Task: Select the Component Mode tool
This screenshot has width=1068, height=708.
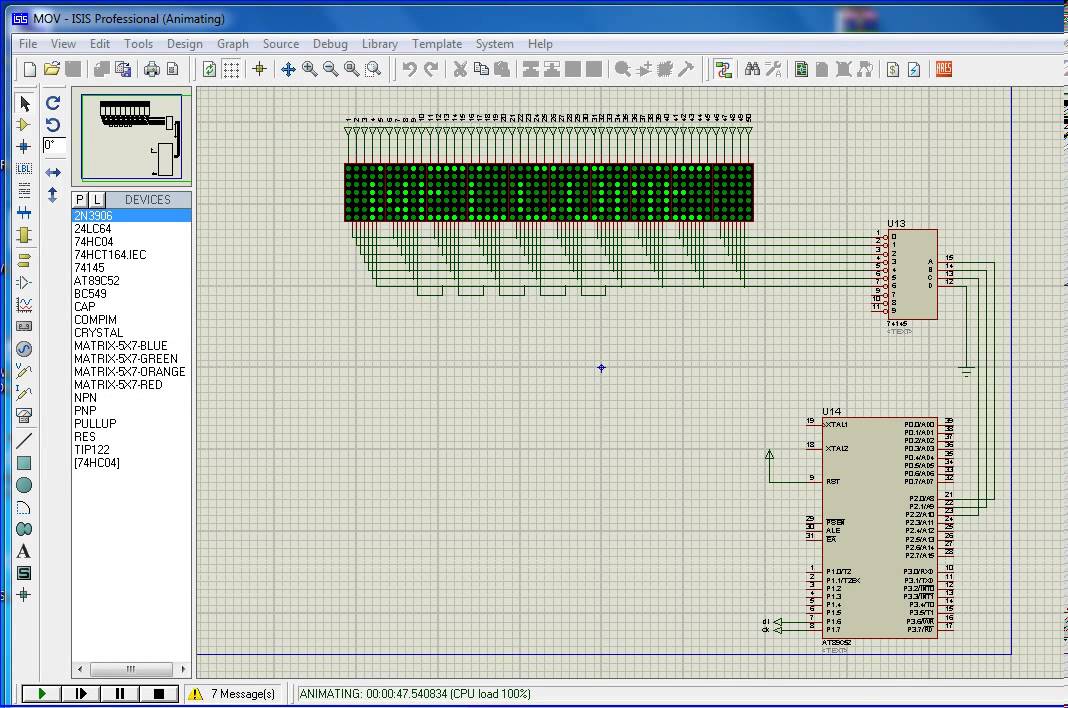Action: click(24, 125)
